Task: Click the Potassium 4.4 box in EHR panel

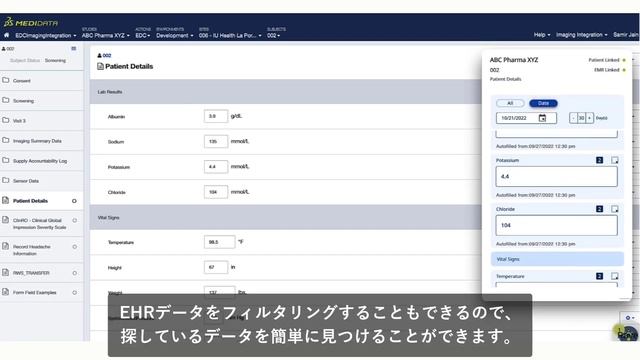Action: point(556,177)
